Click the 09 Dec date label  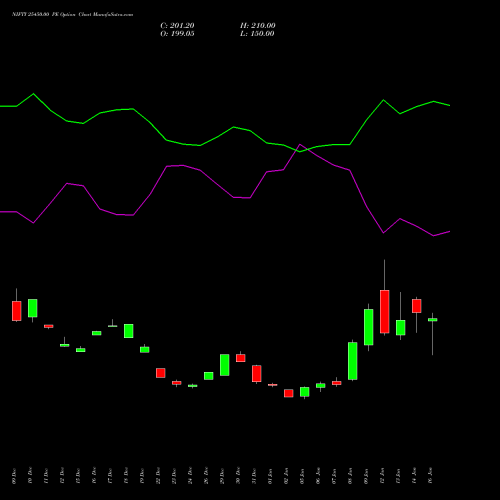(14, 476)
